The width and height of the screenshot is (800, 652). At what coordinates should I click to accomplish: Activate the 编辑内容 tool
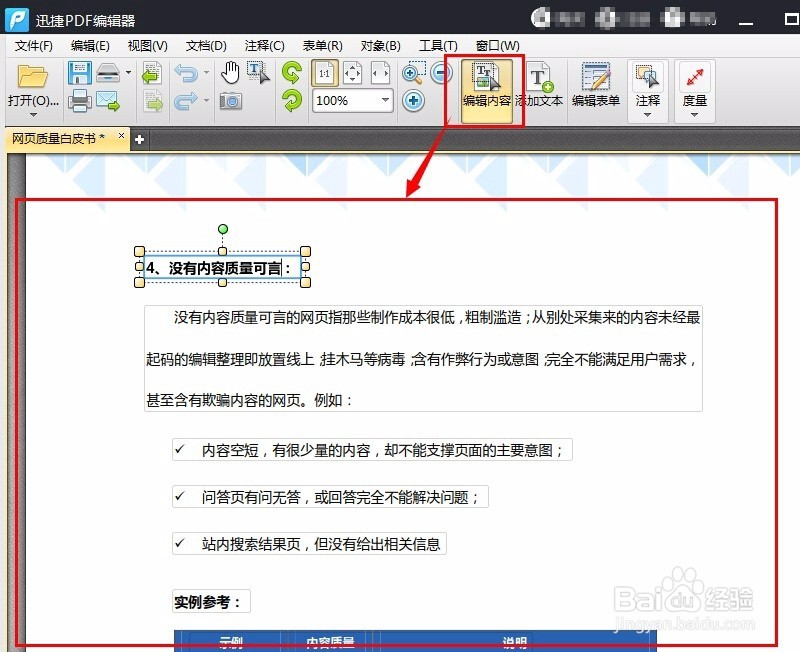click(x=487, y=90)
